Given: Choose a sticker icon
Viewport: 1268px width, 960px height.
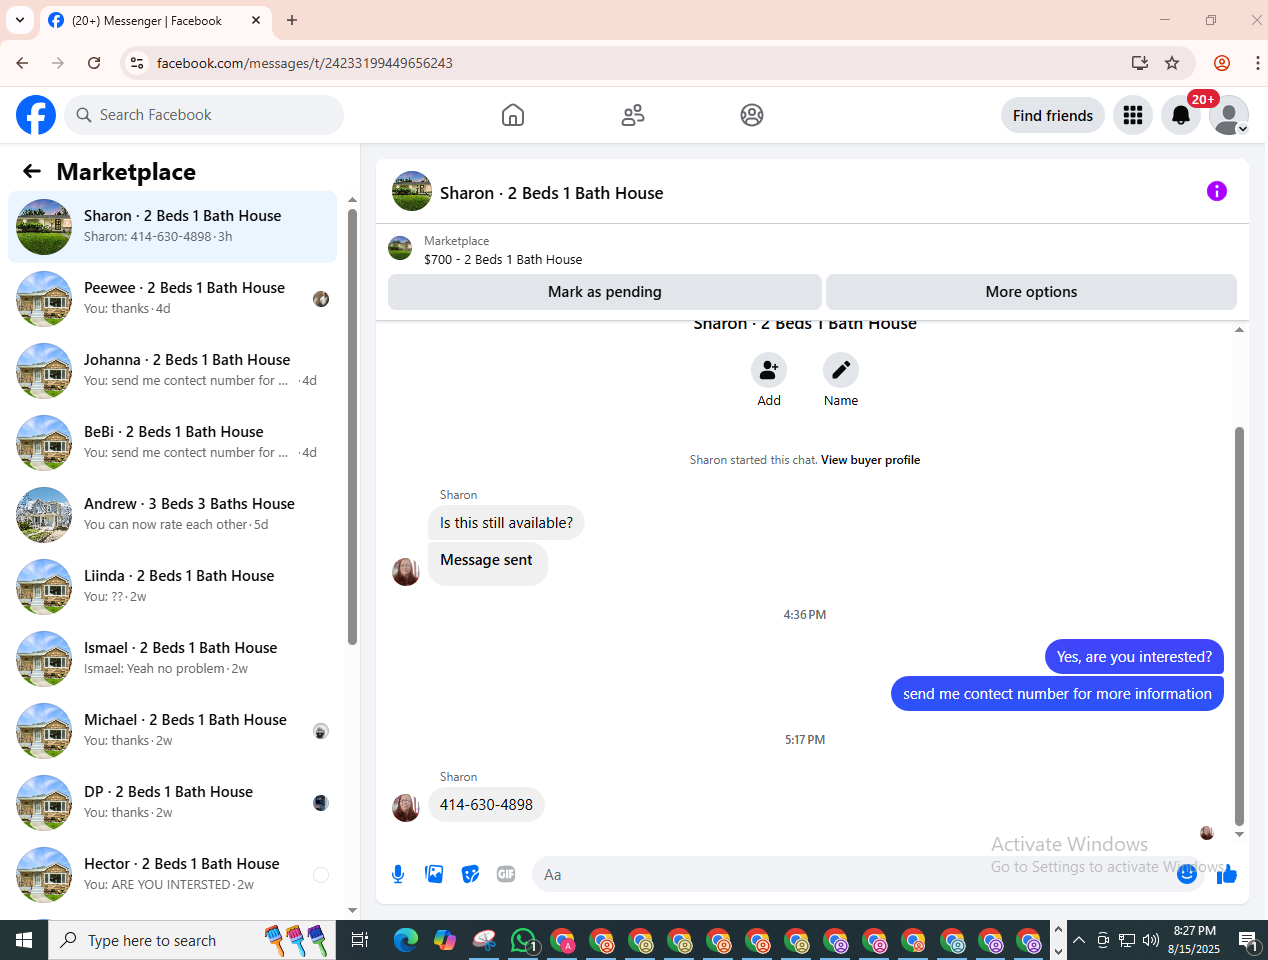Looking at the screenshot, I should tap(470, 874).
